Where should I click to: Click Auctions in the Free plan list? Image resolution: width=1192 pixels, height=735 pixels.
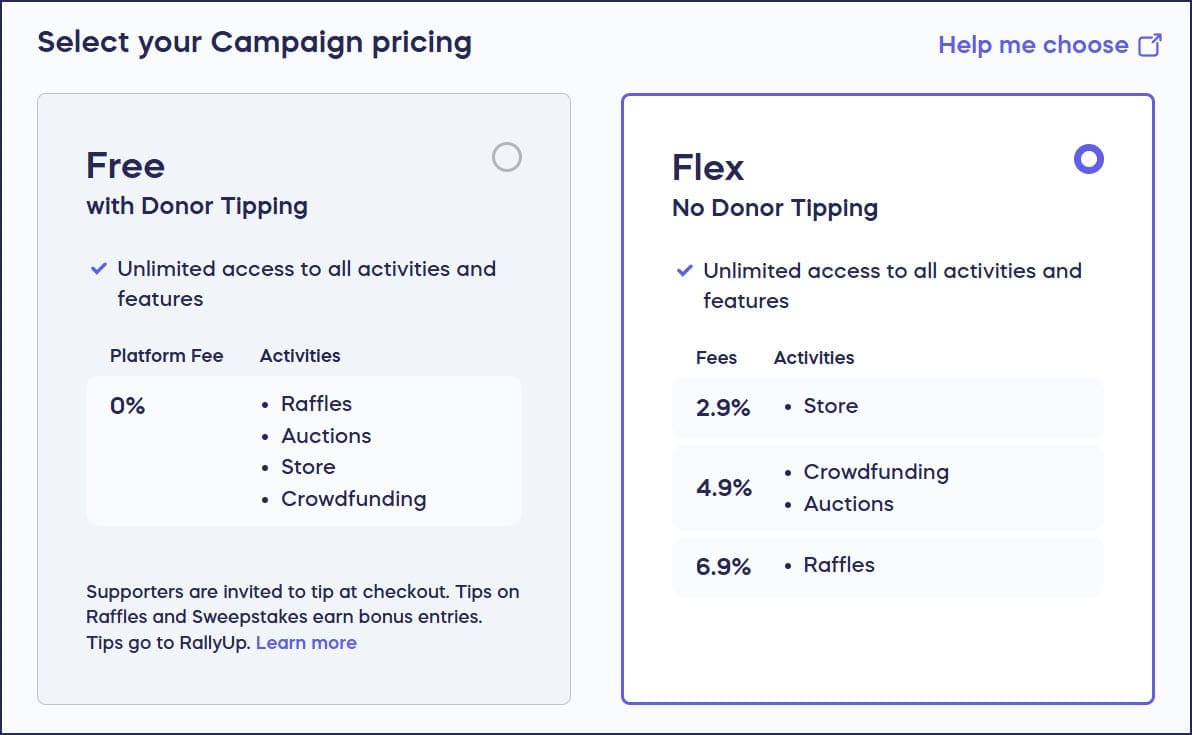pyautogui.click(x=326, y=436)
